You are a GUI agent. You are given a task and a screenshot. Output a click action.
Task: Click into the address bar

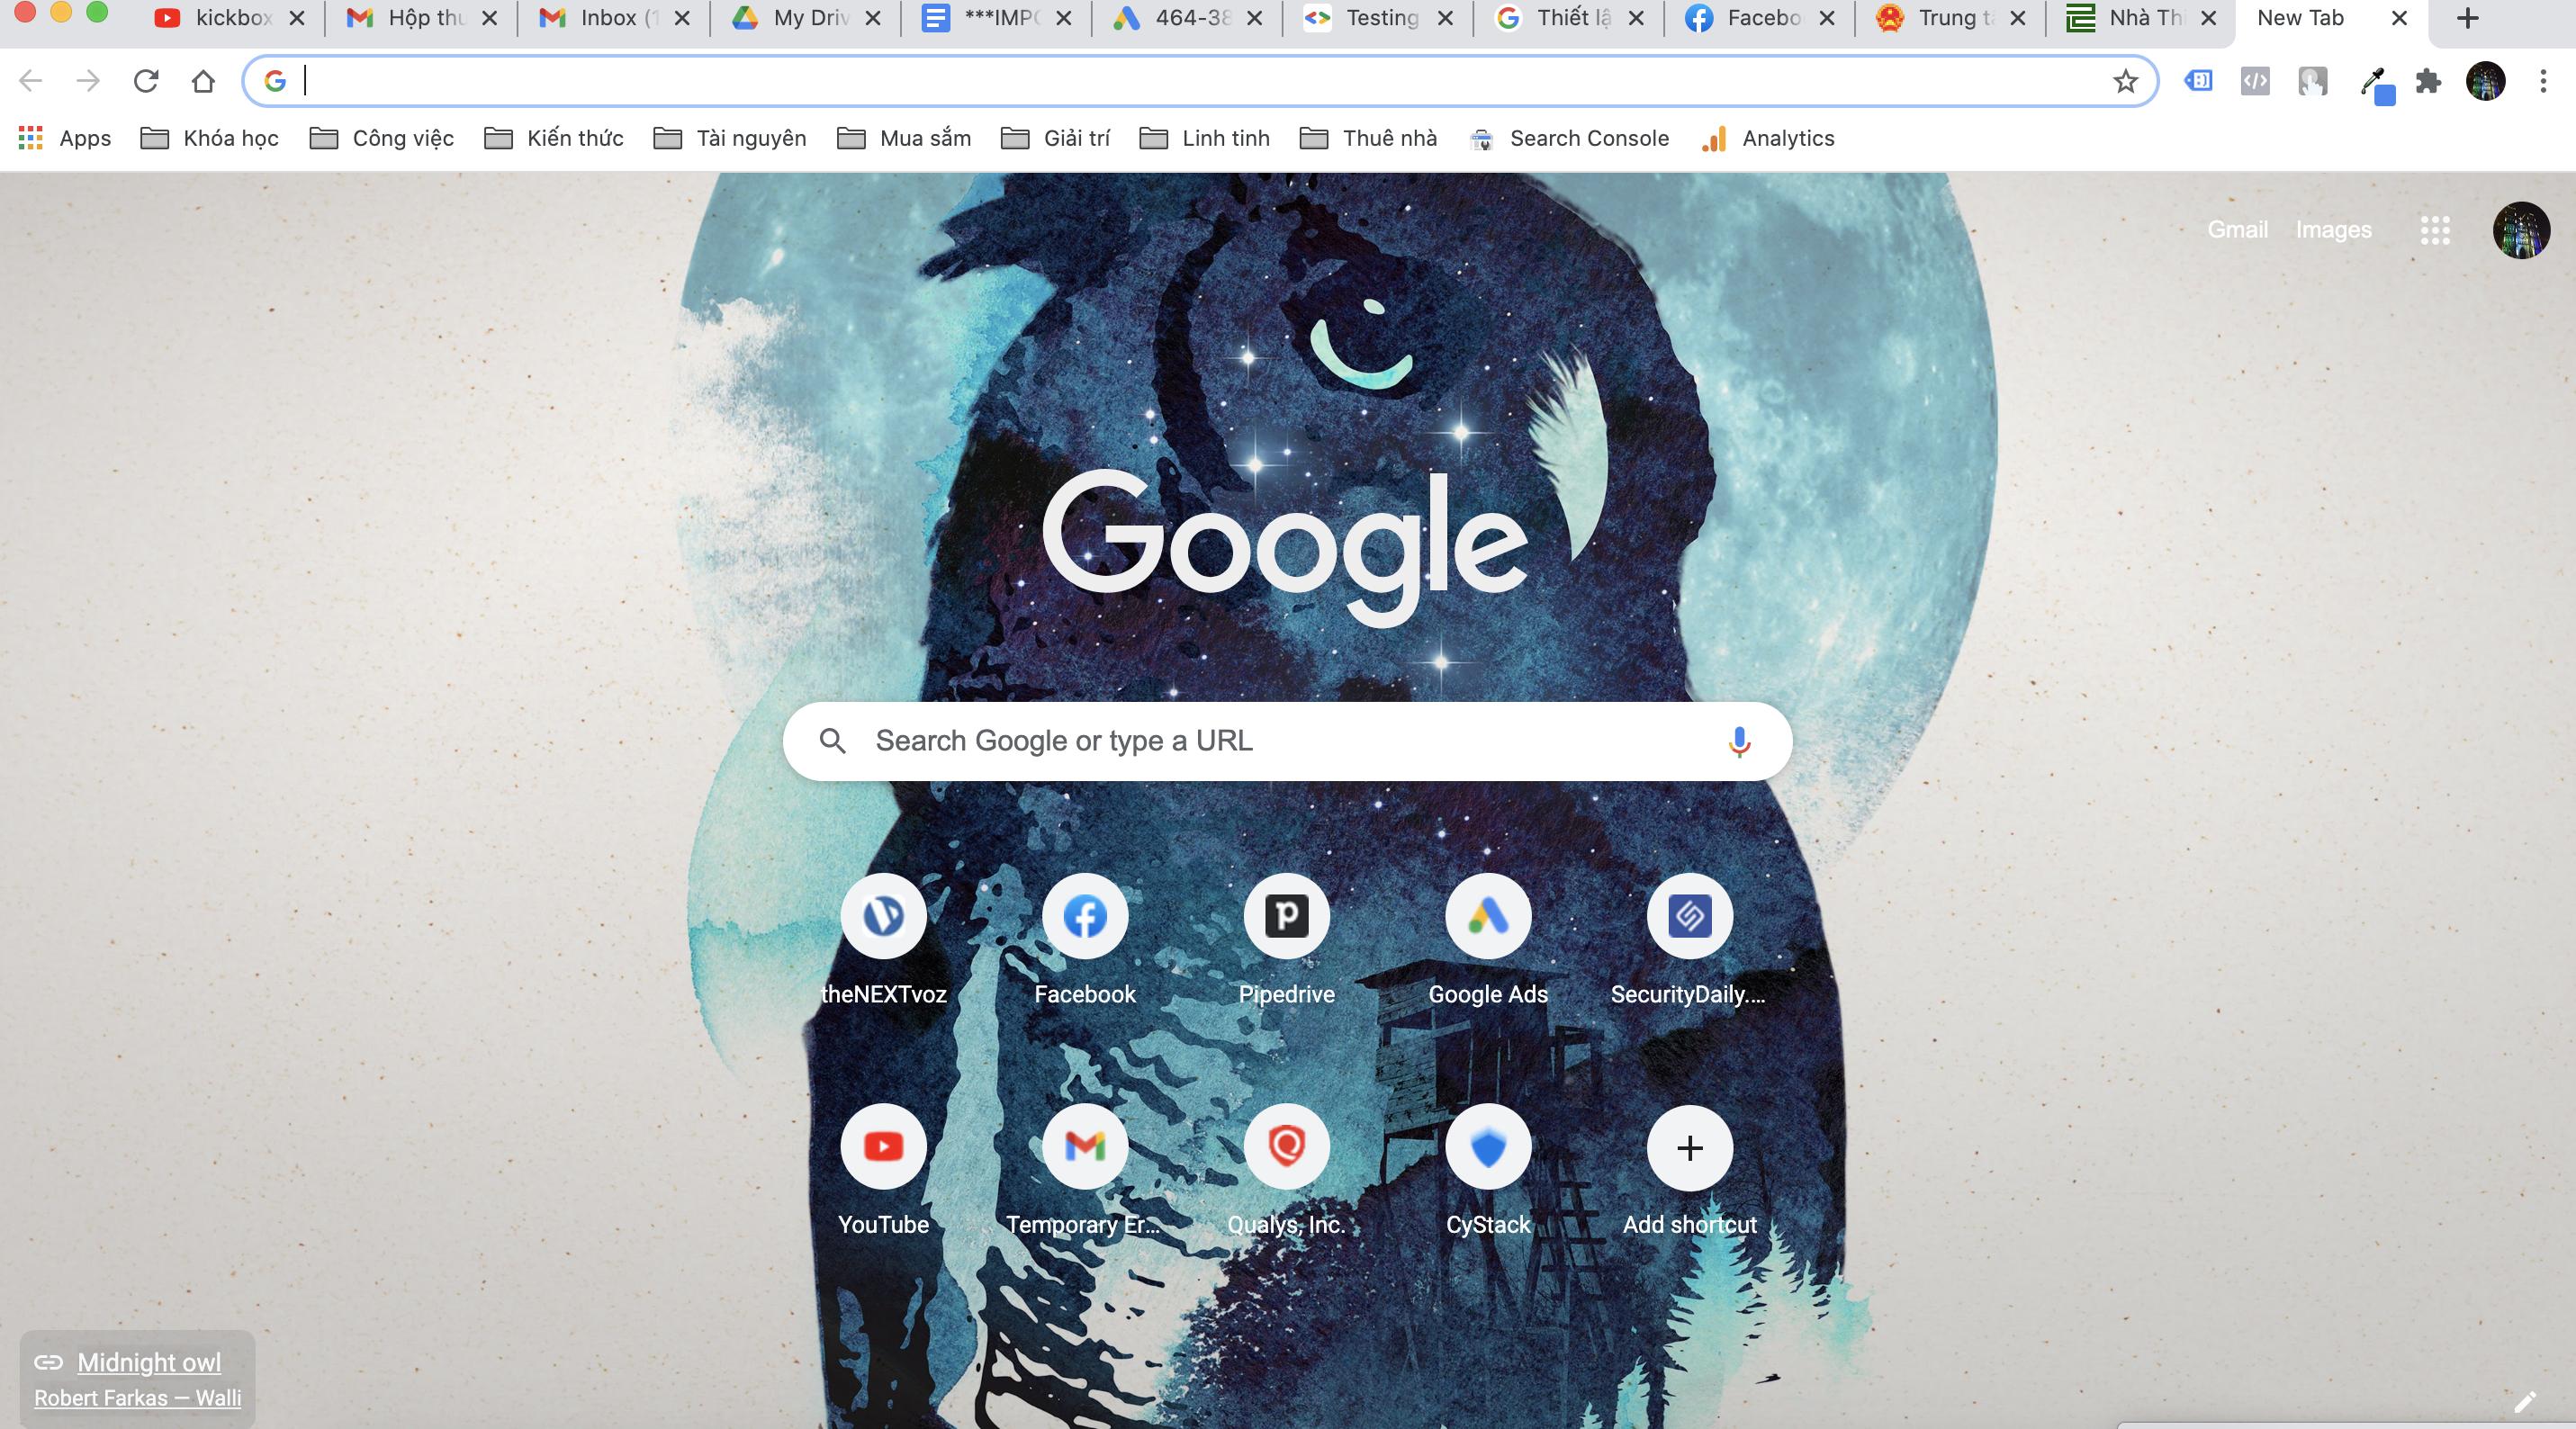(1200, 81)
